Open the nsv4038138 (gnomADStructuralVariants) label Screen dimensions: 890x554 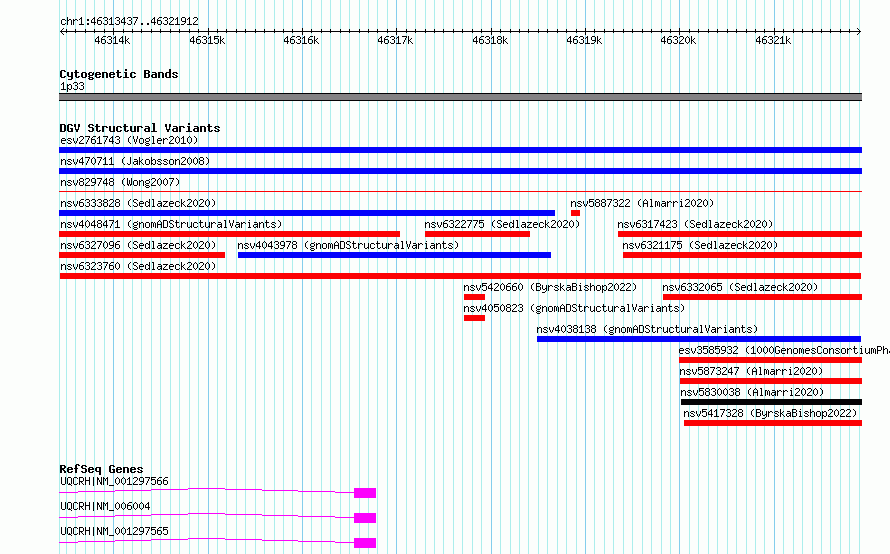[648, 329]
